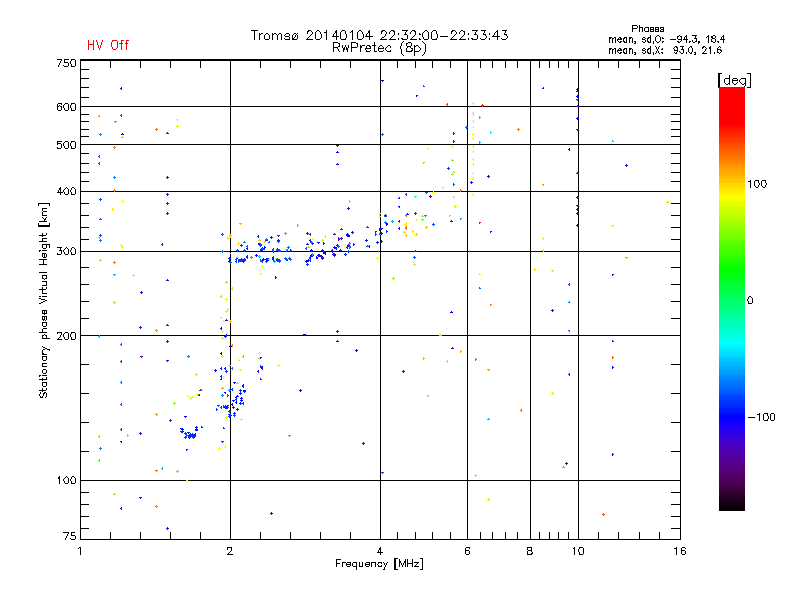Click the plot title 'Tromsø 20140104 22:32:00-22:33:43'

click(379, 35)
